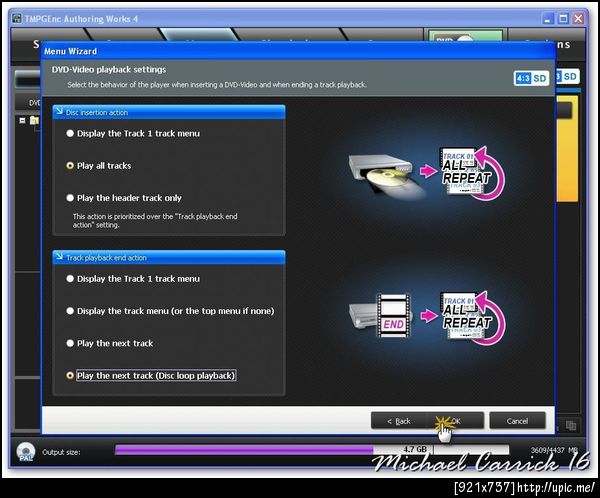Click the output size progress bar
The image size is (600, 498).
click(x=312, y=450)
